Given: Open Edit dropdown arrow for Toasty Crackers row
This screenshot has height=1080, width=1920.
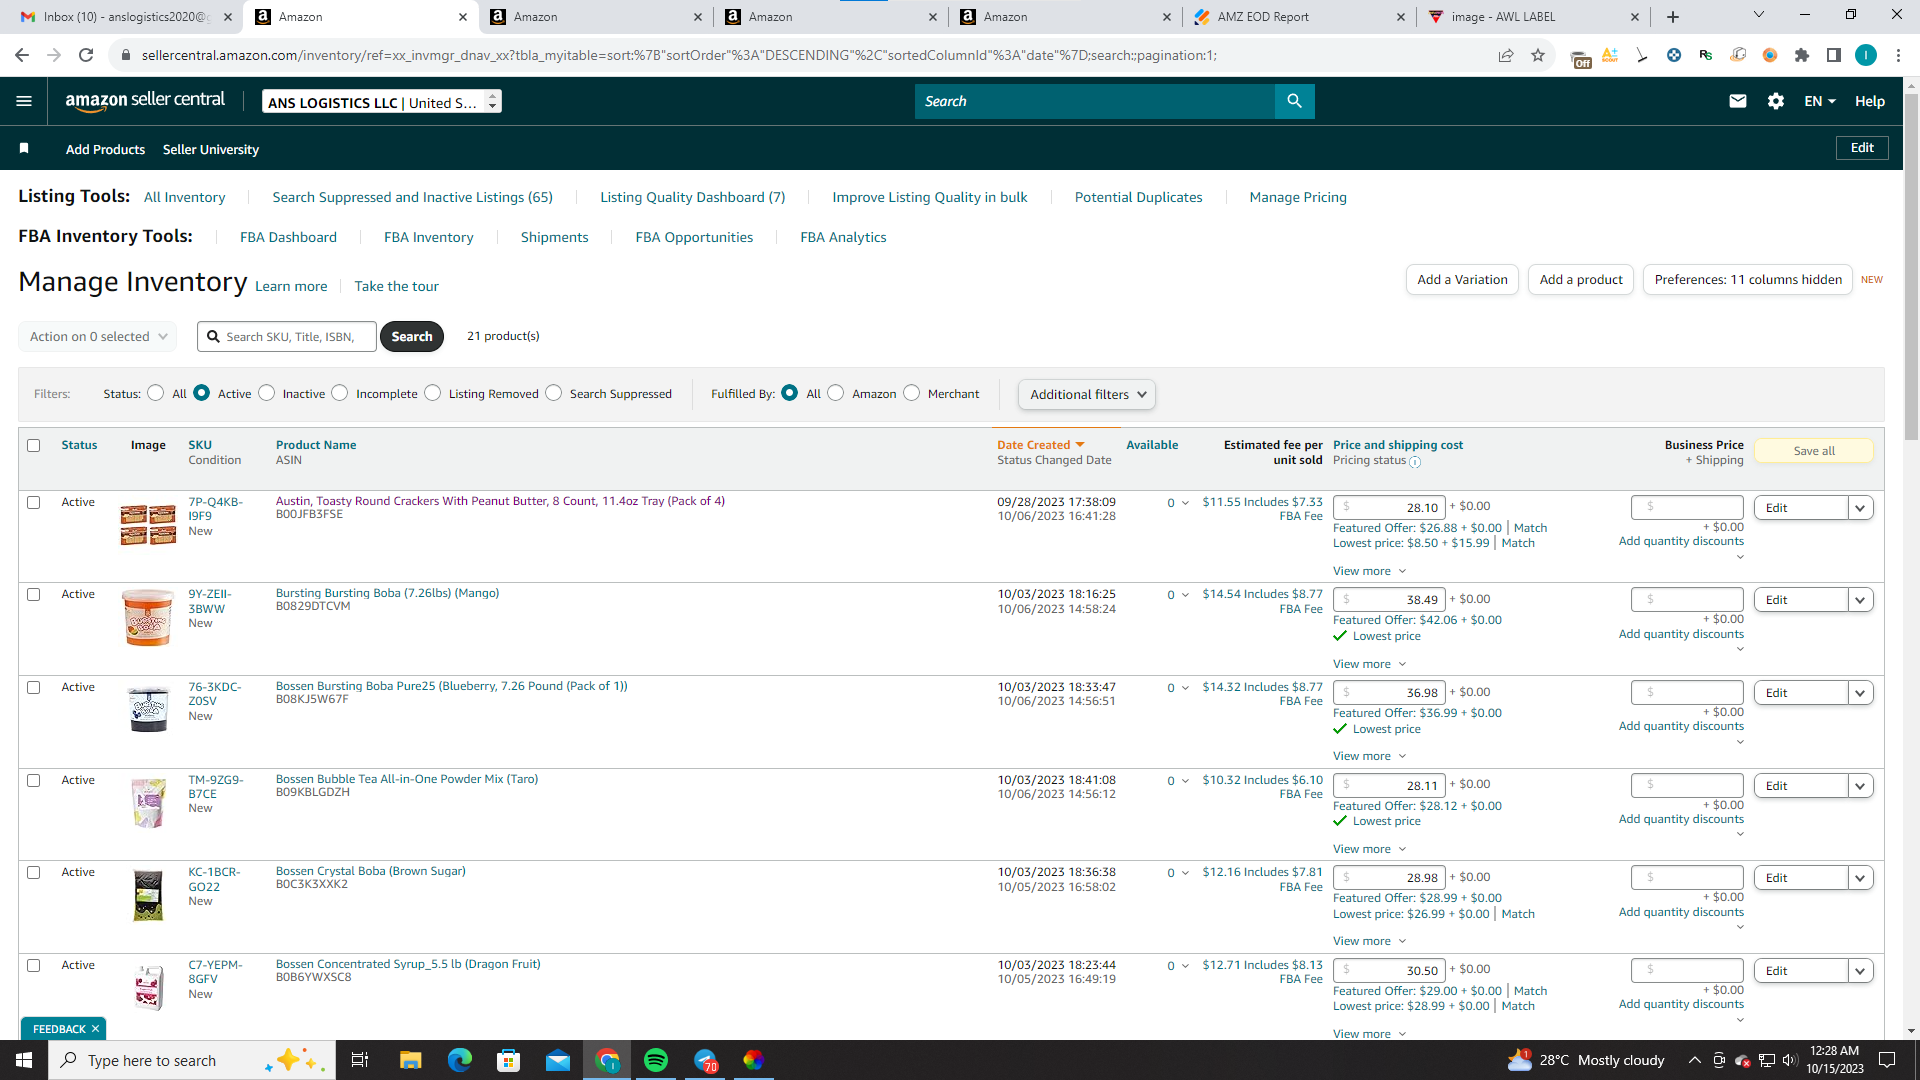Looking at the screenshot, I should pos(1860,508).
